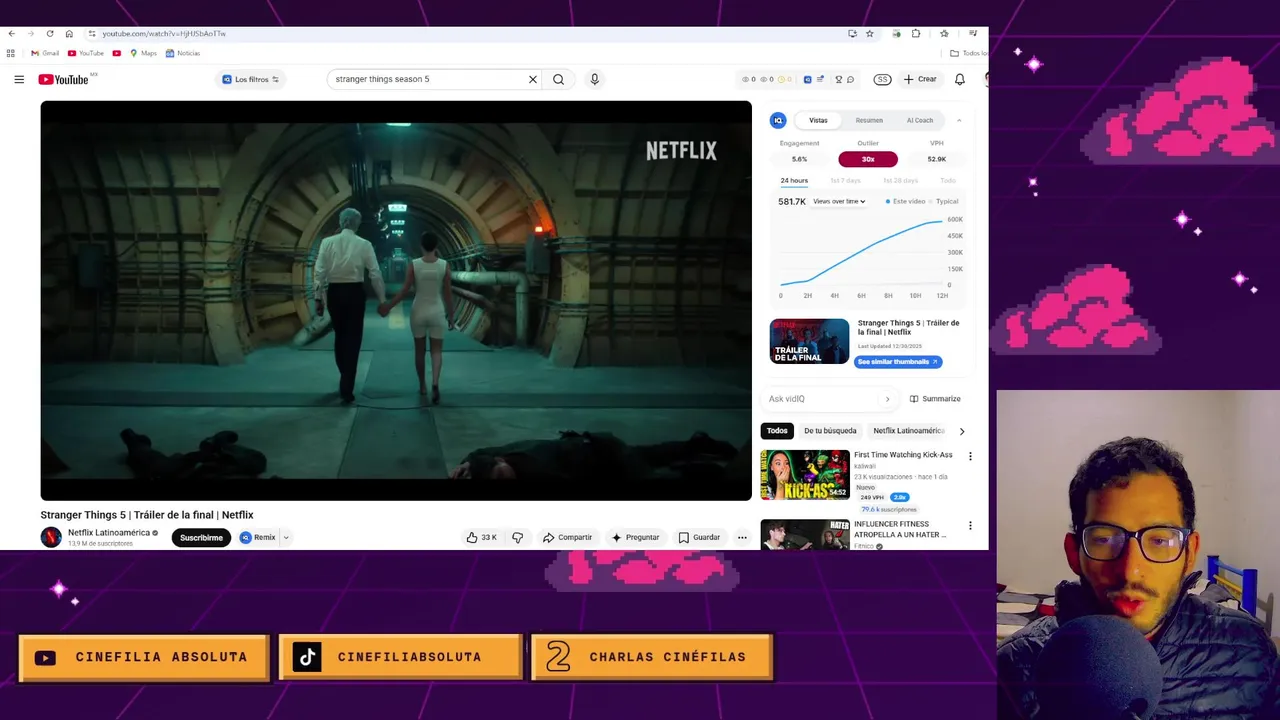Collapse the vidIQ panel chevron

tap(959, 120)
